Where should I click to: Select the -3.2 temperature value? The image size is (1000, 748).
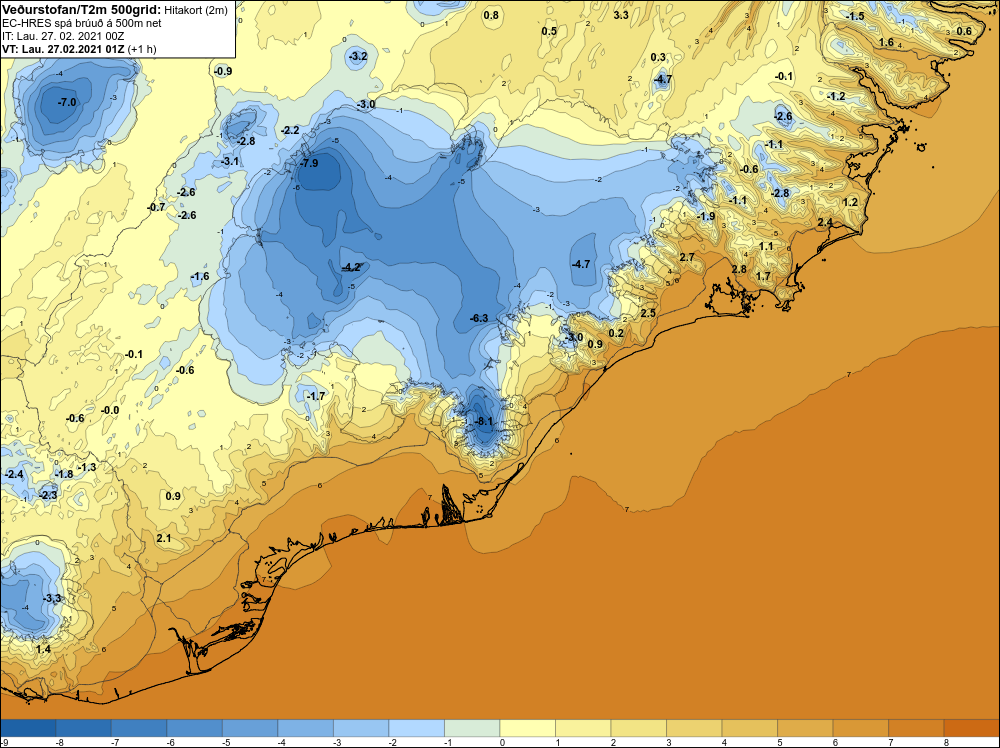click(358, 57)
